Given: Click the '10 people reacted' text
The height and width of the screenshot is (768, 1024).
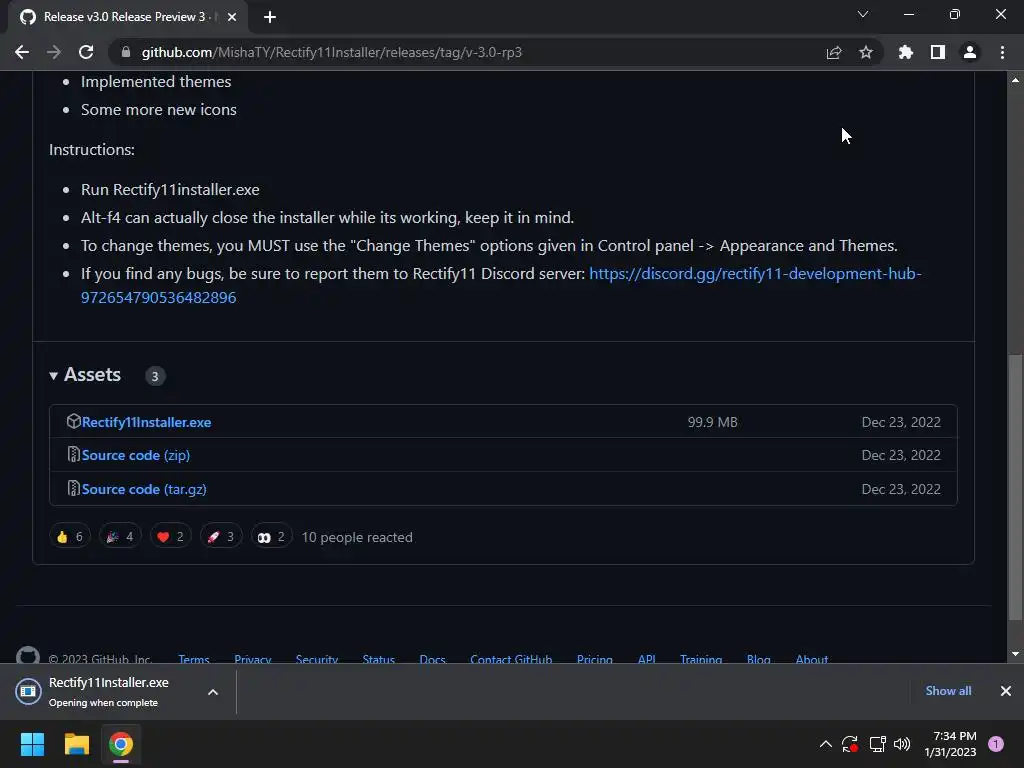Looking at the screenshot, I should [x=357, y=537].
